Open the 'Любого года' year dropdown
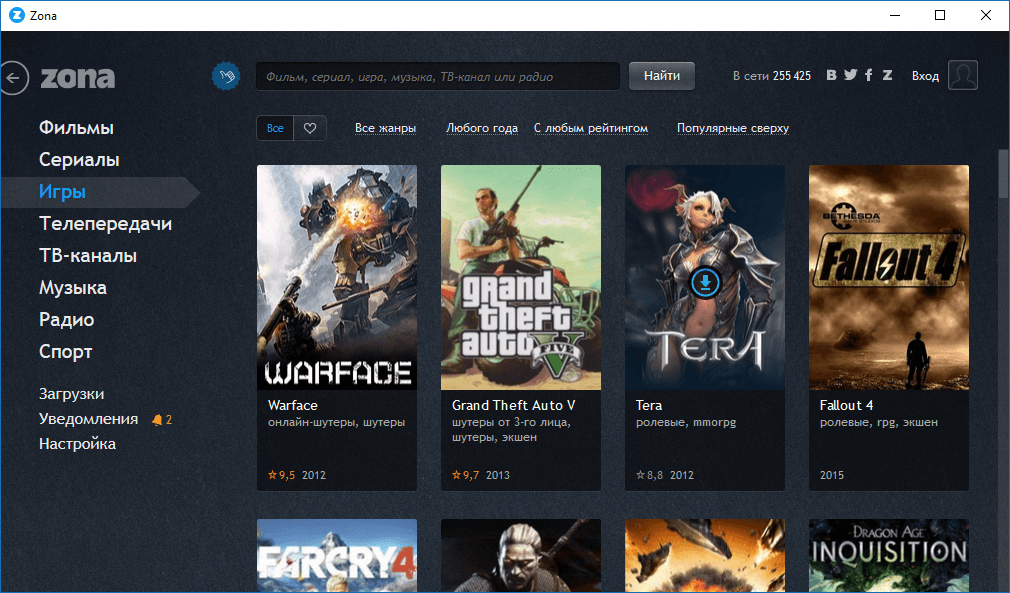This screenshot has width=1010, height=593. pyautogui.click(x=482, y=128)
